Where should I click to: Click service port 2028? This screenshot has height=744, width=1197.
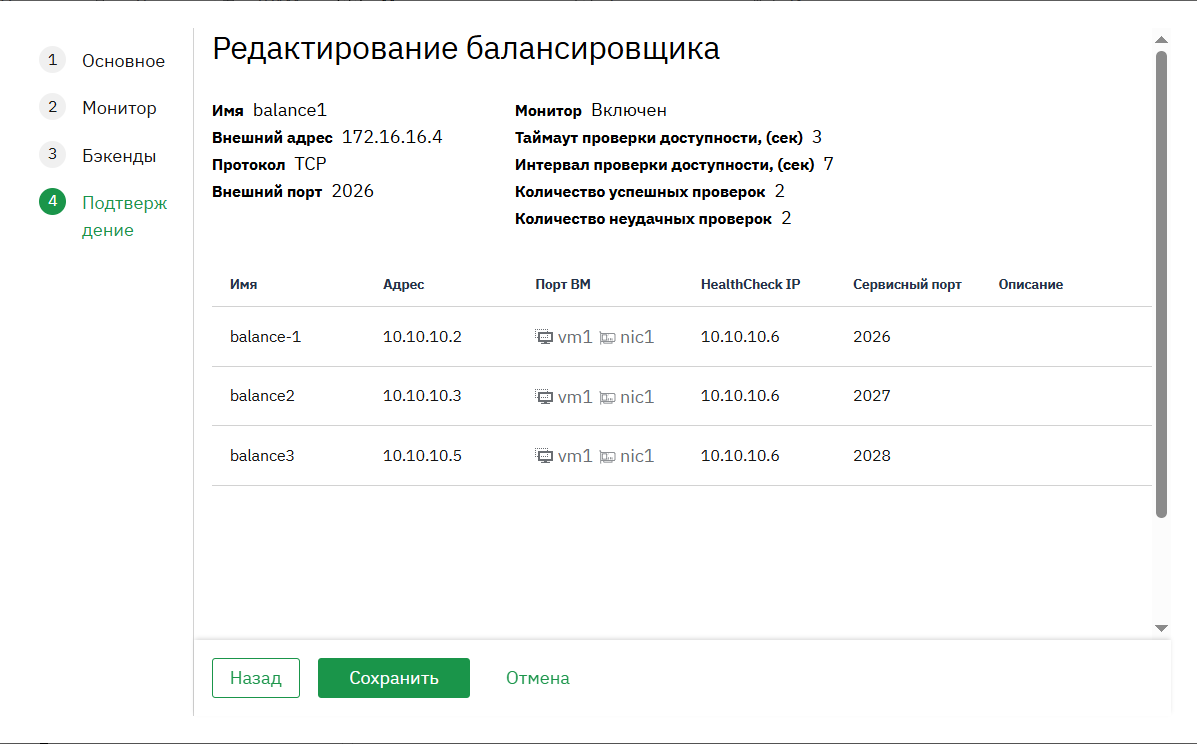click(872, 456)
